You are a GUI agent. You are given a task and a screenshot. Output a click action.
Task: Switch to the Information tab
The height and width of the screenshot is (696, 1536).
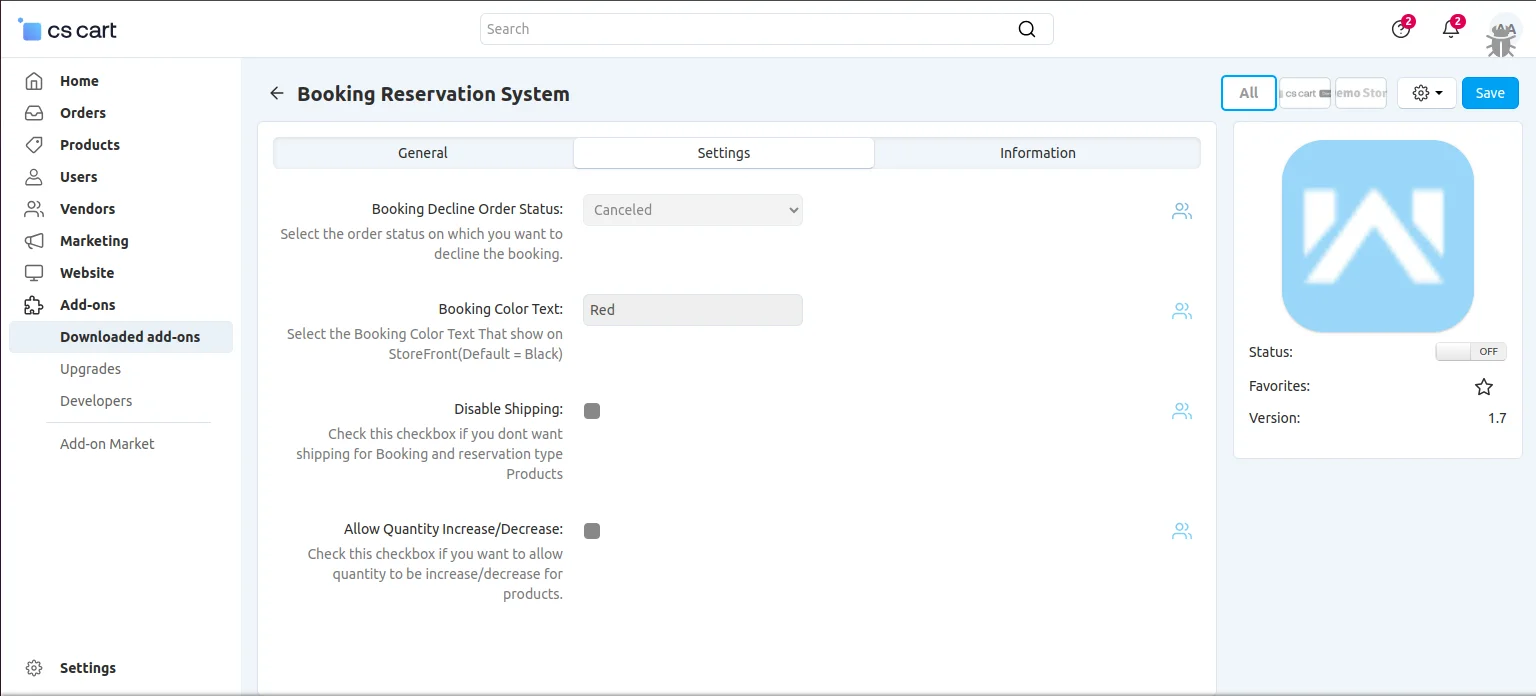(1037, 153)
